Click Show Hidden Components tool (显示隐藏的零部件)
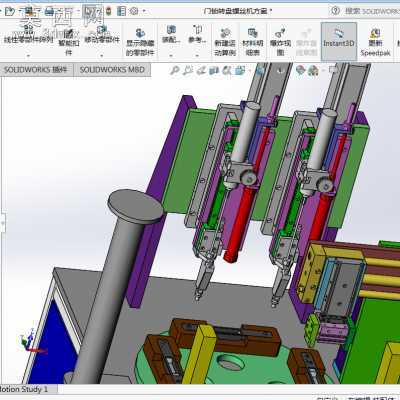Screen dimensions: 400x400 coord(140,42)
